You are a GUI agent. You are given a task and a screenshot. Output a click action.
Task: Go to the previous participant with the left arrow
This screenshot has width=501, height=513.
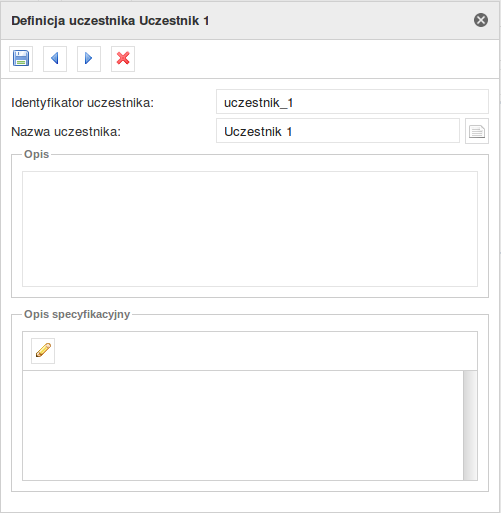(x=55, y=59)
